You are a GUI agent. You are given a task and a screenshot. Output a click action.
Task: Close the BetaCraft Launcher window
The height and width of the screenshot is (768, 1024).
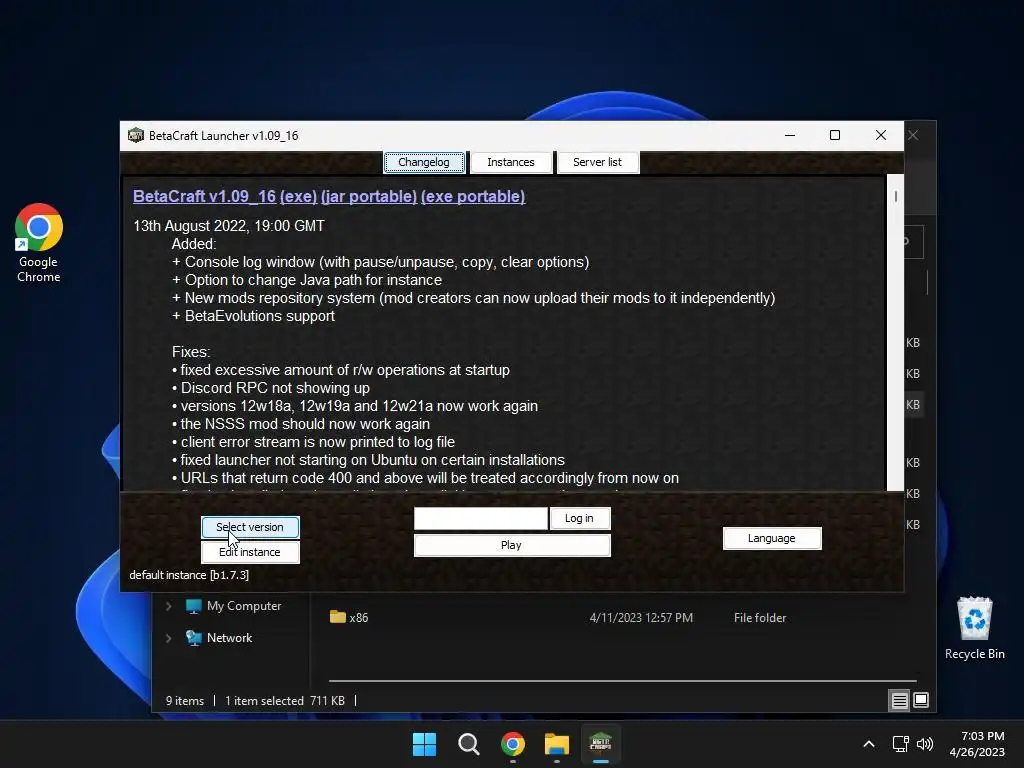881,135
